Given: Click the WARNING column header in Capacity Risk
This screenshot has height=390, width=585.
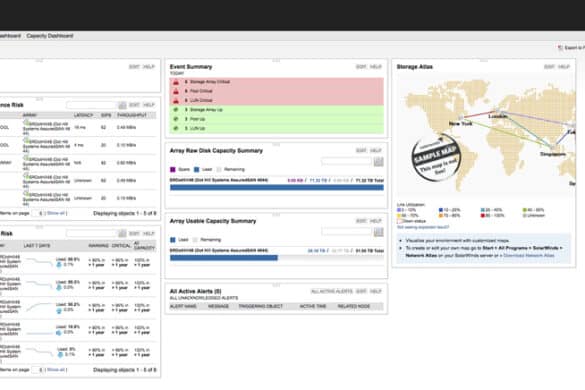Looking at the screenshot, I should pyautogui.click(x=98, y=246).
